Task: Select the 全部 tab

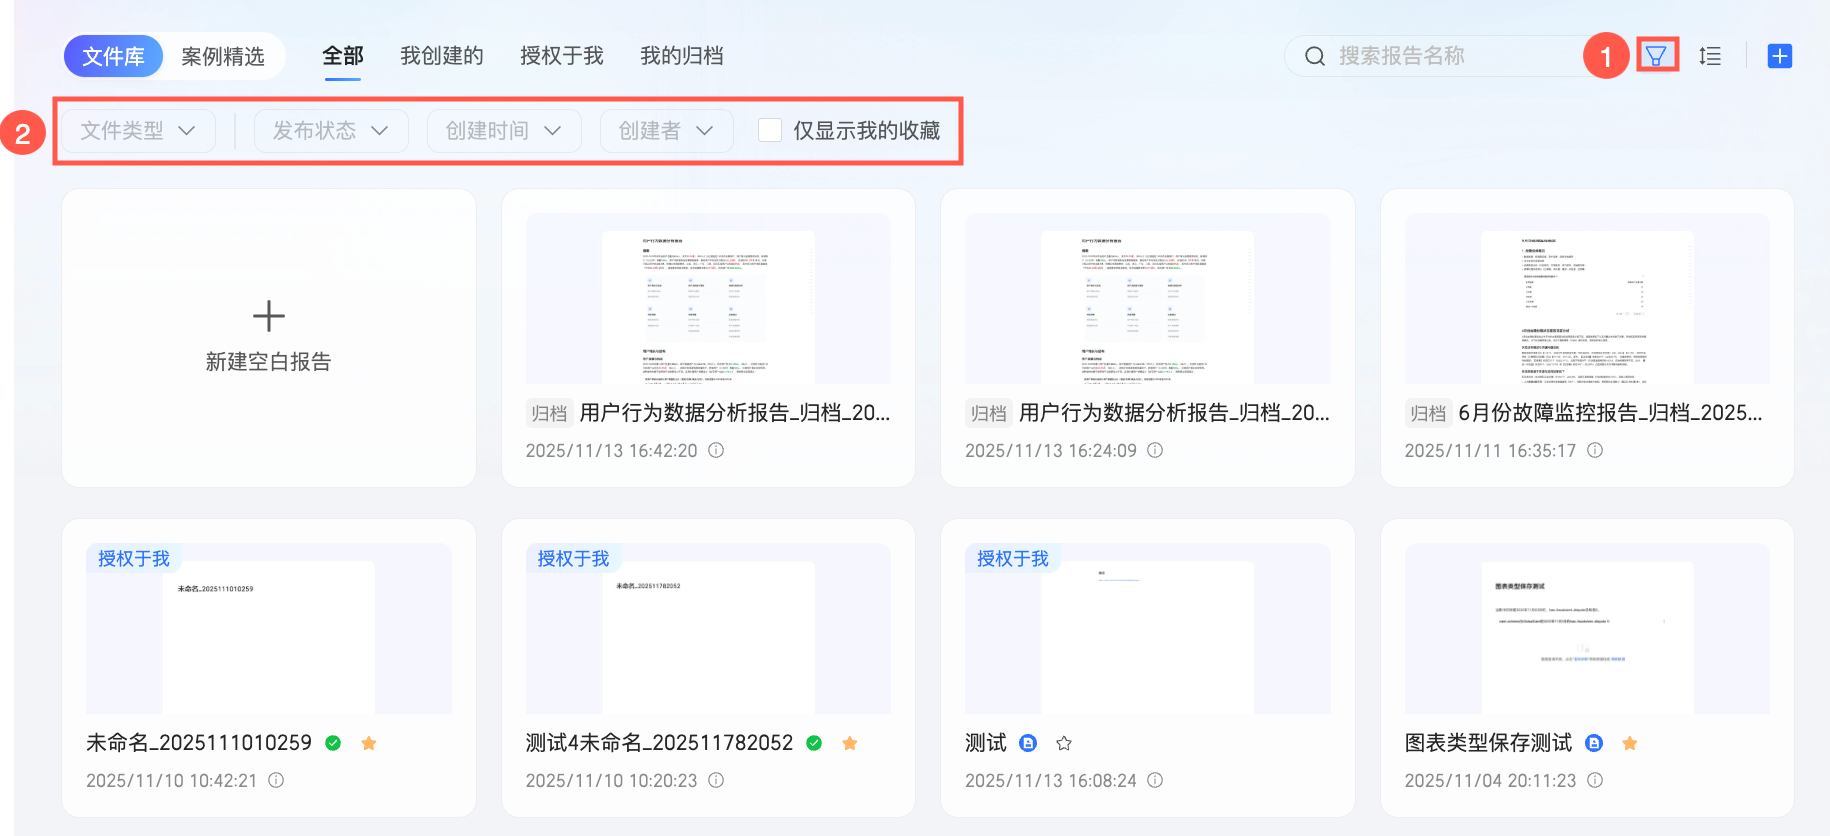Action: pyautogui.click(x=343, y=56)
